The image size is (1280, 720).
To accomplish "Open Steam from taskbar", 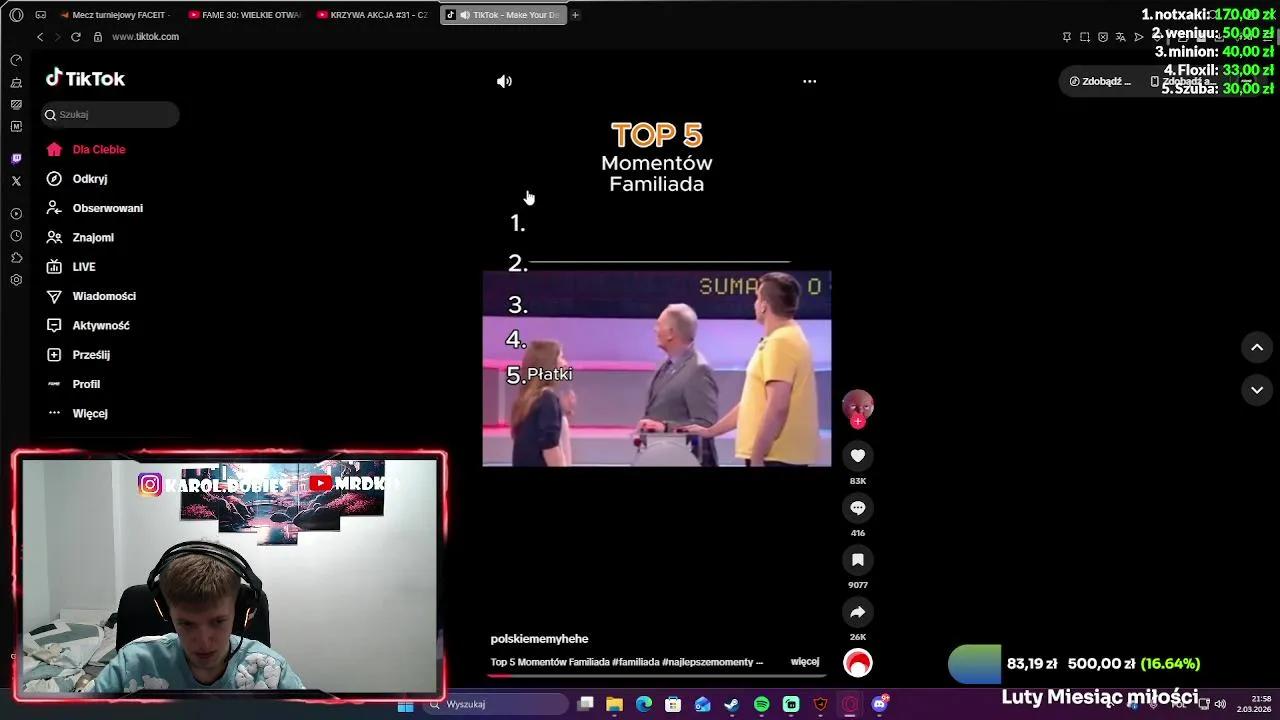I will coord(732,705).
